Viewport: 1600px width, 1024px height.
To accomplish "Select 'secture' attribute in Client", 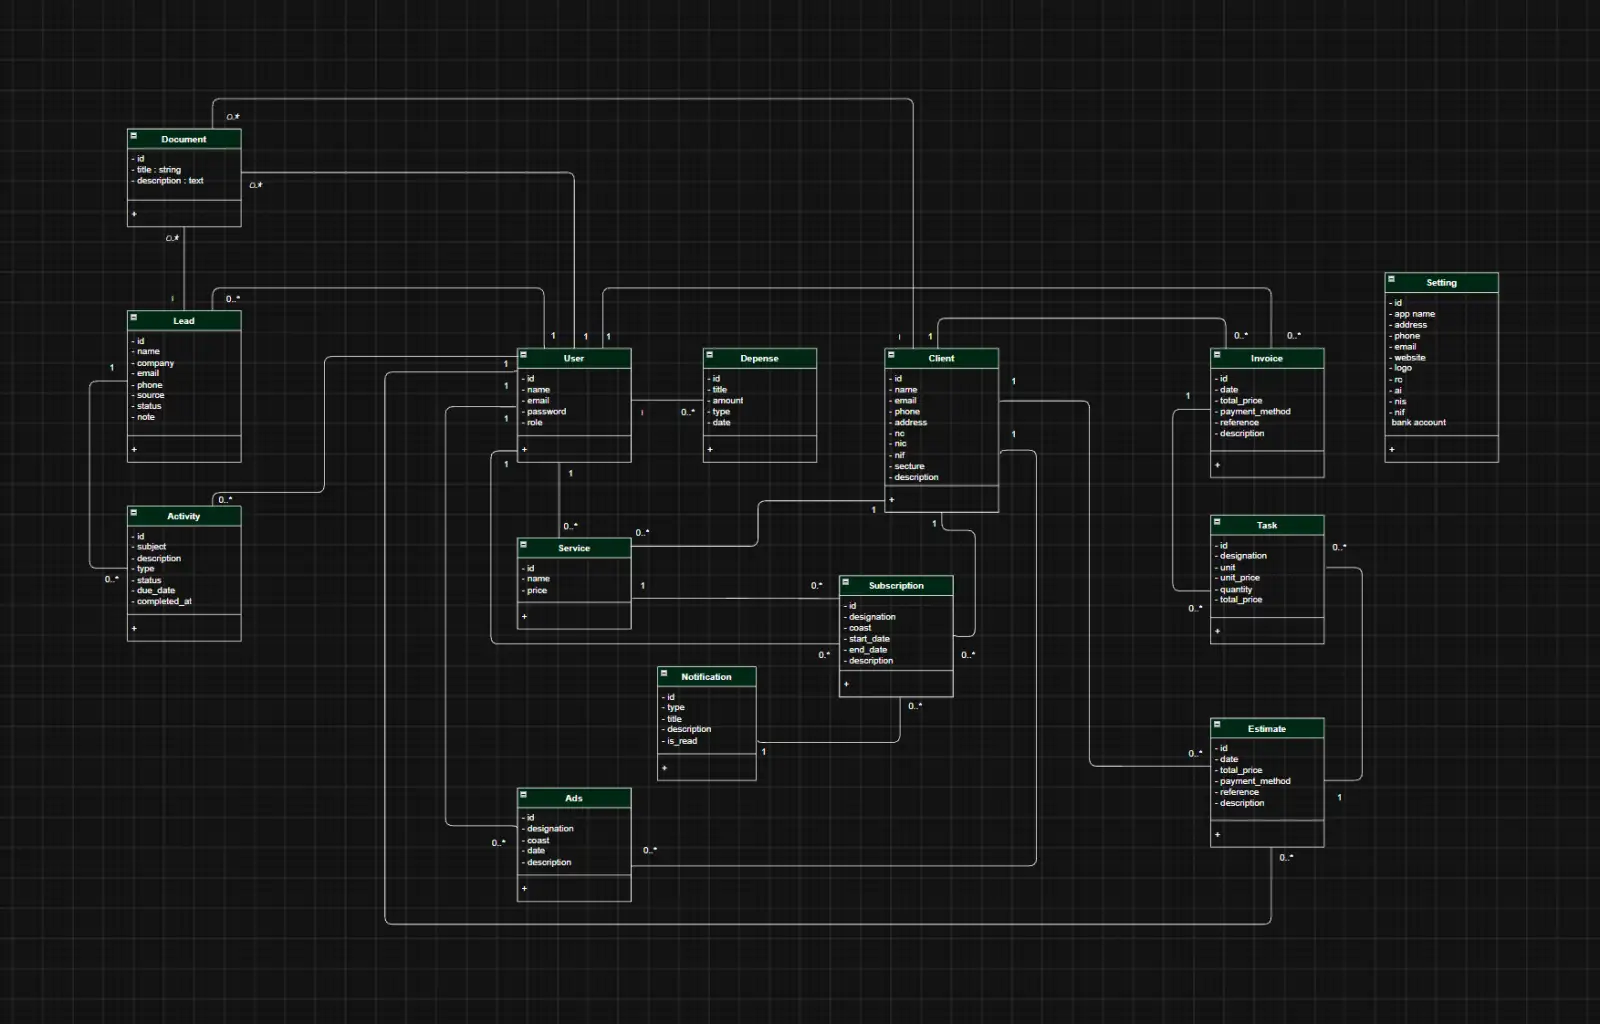I will pyautogui.click(x=909, y=466).
